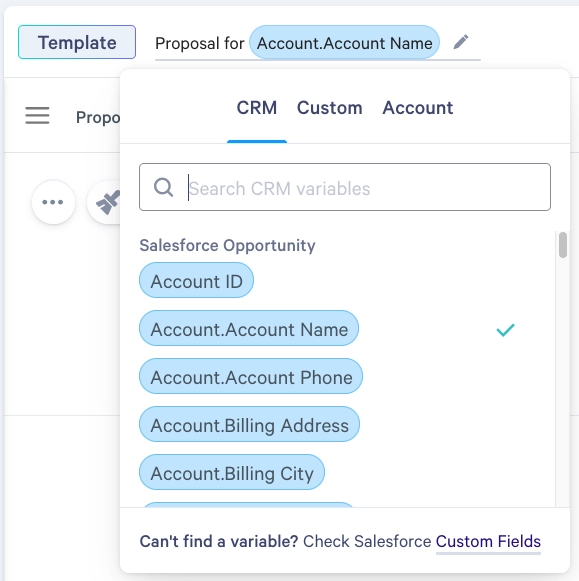This screenshot has width=579, height=581.
Task: Click the teal checkmark next to Account Name
Action: coord(506,329)
